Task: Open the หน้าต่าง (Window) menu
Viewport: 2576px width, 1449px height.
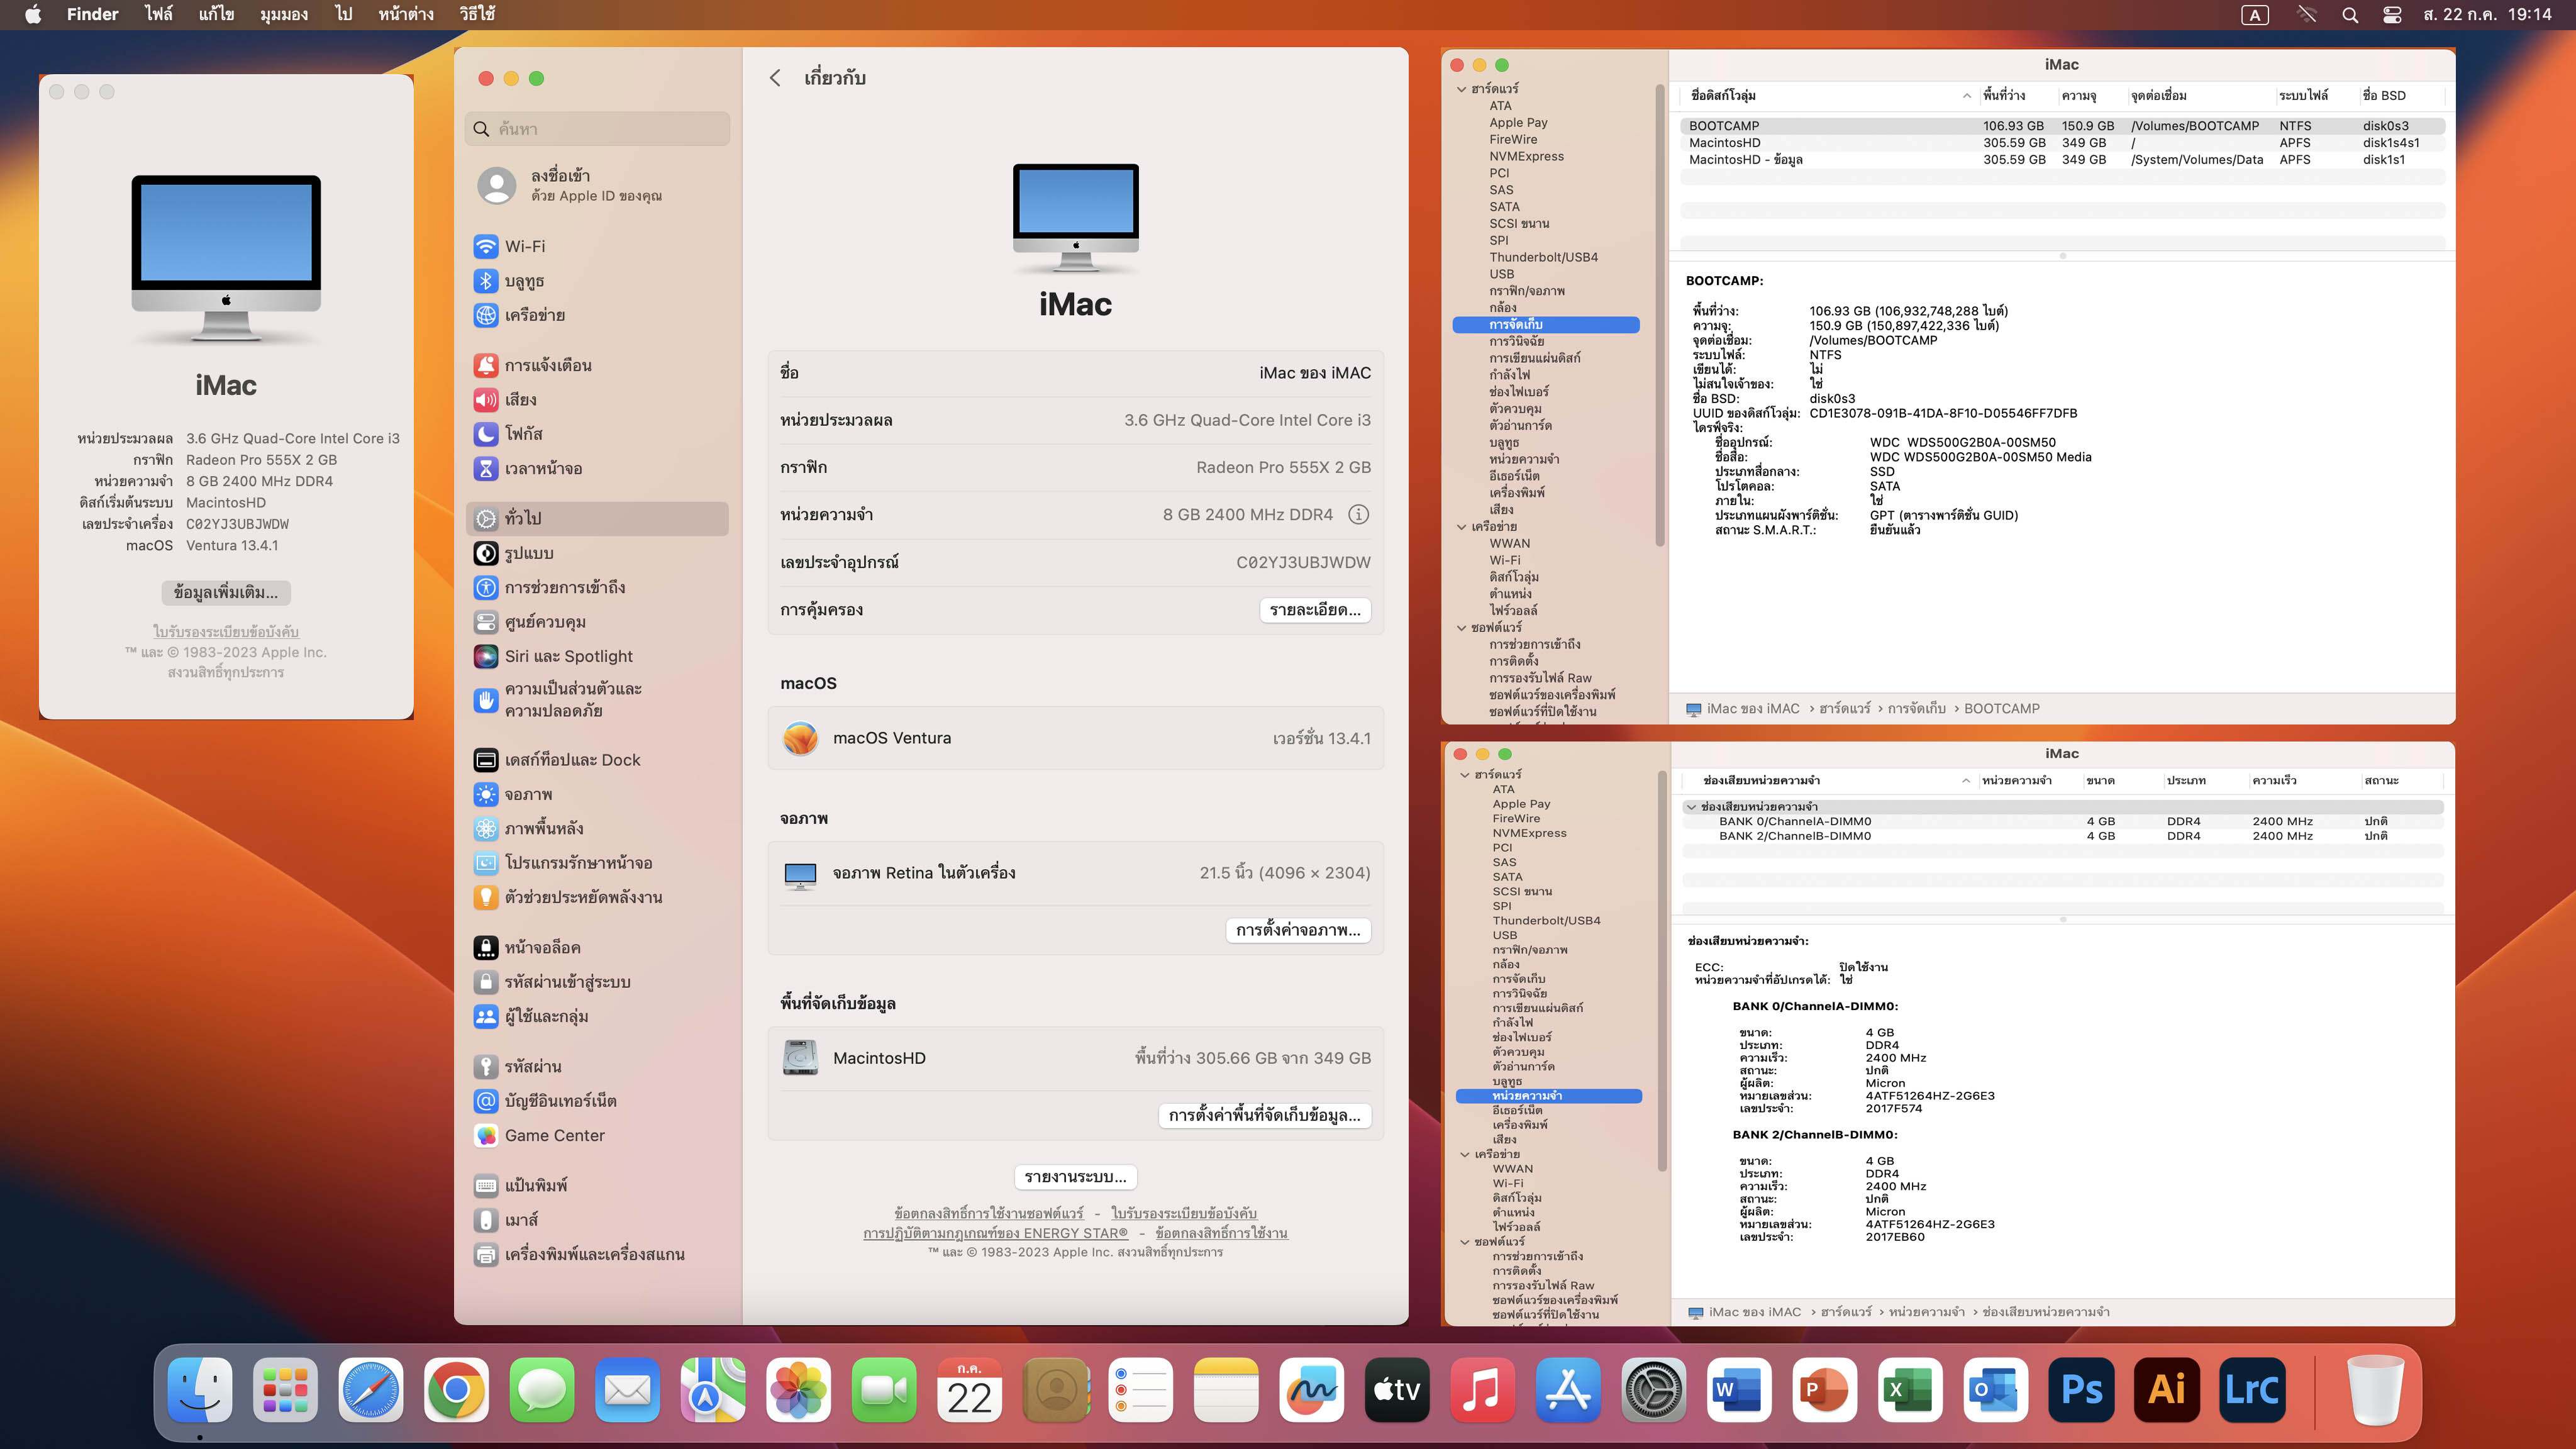Action: tap(405, 14)
